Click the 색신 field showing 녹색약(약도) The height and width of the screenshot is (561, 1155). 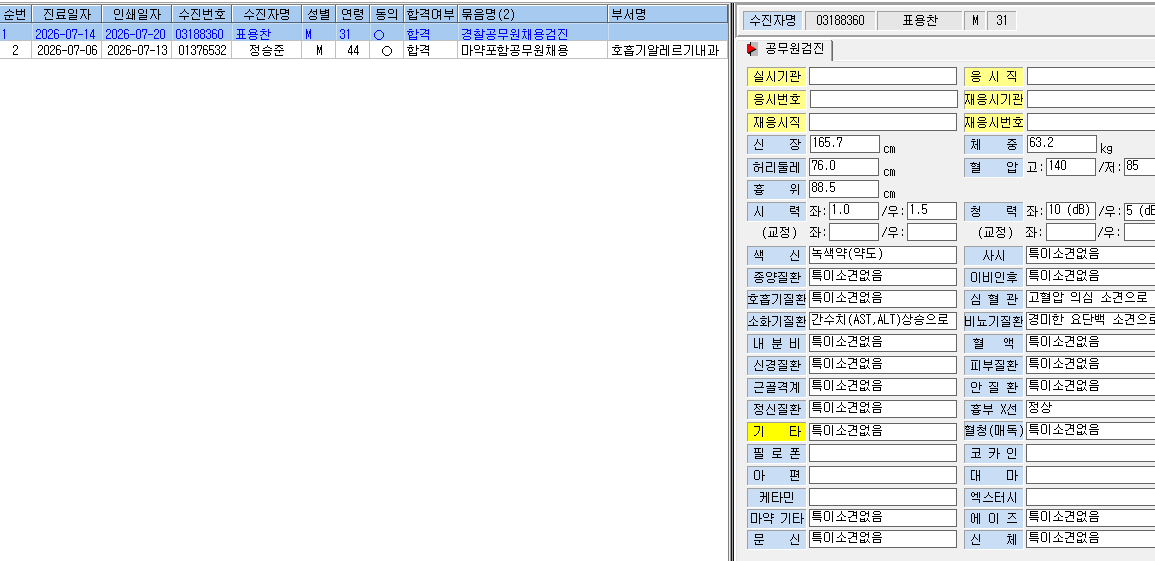882,255
